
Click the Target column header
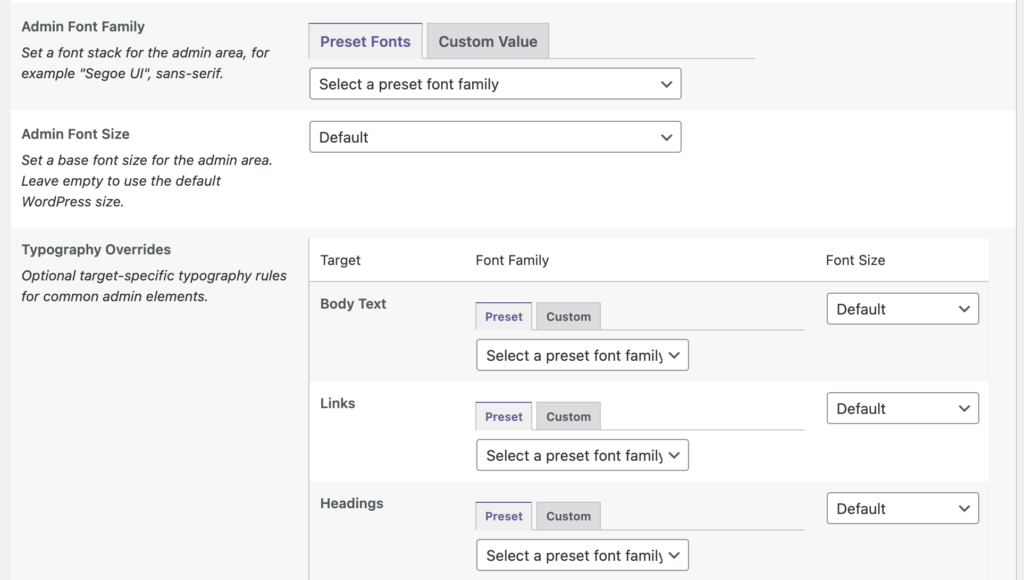(x=340, y=260)
